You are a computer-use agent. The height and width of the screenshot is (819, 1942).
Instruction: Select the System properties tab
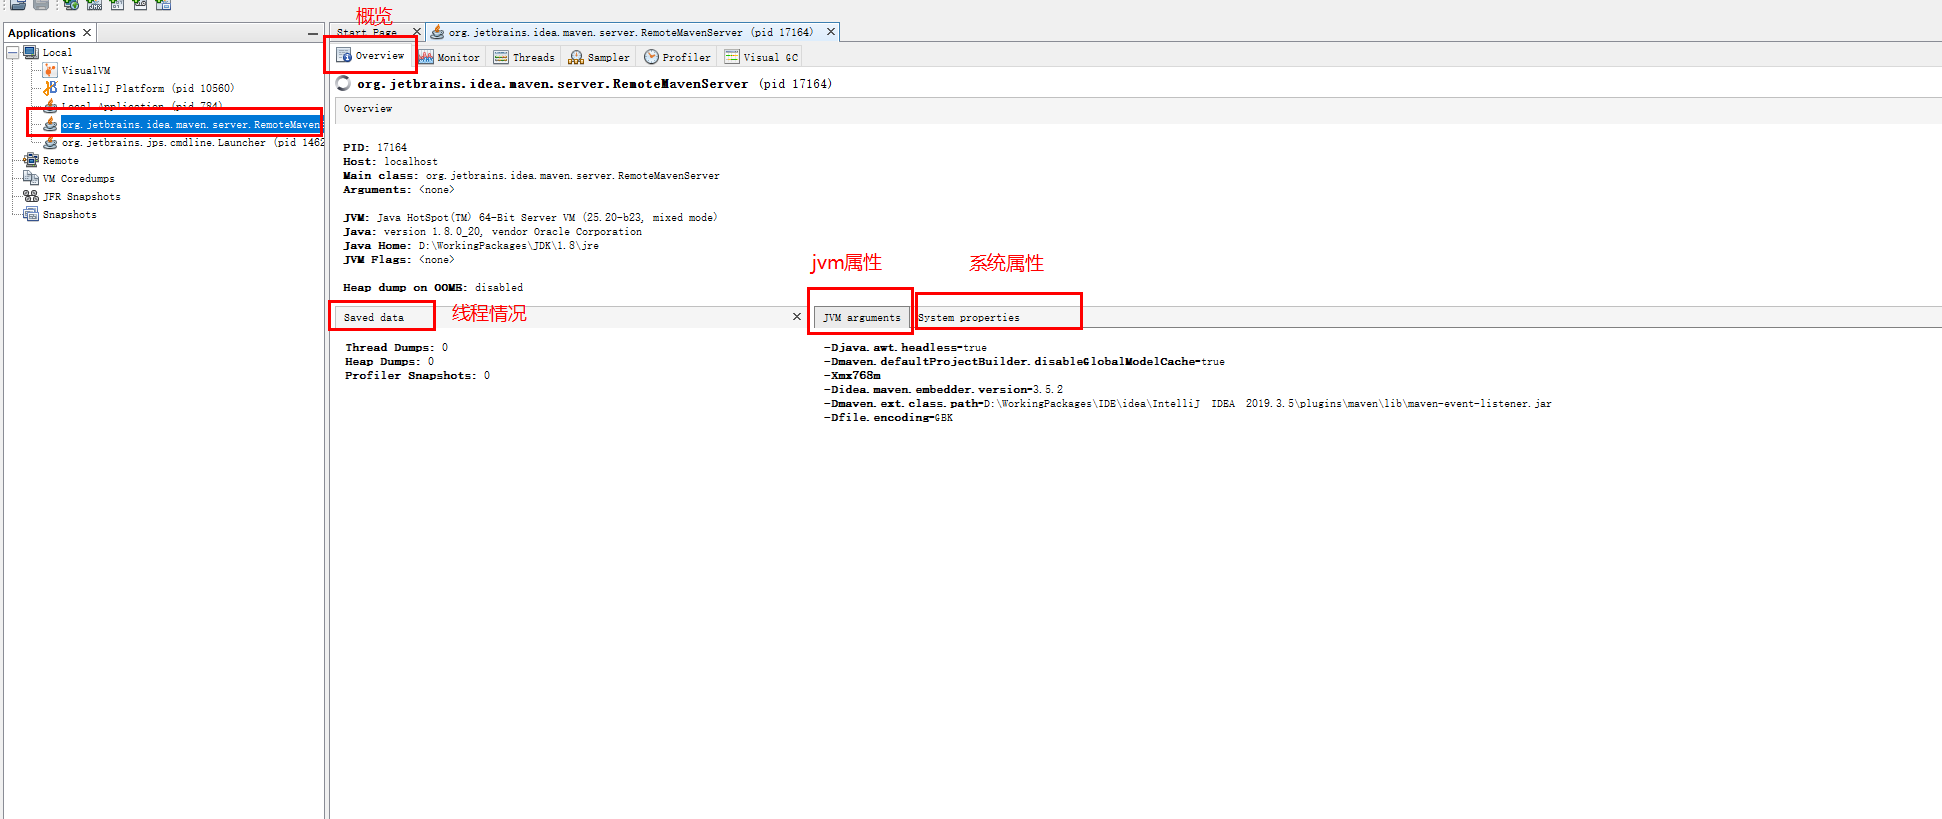(x=969, y=318)
